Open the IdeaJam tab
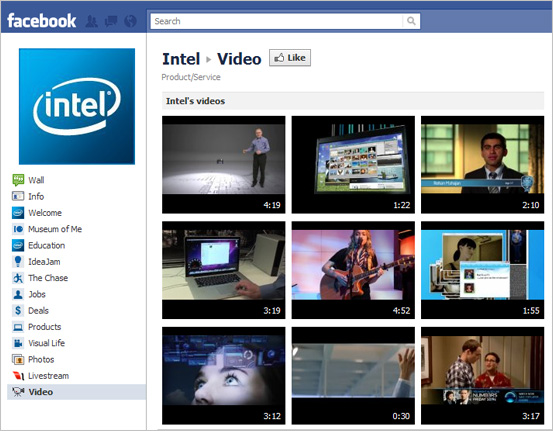The height and width of the screenshot is (431, 553). coord(44,261)
